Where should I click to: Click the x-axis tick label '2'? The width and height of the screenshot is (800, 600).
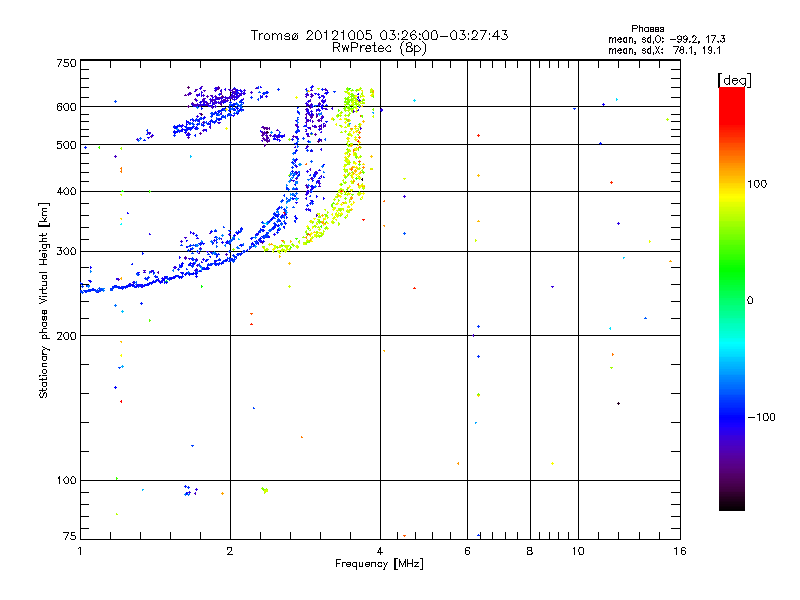(x=230, y=551)
